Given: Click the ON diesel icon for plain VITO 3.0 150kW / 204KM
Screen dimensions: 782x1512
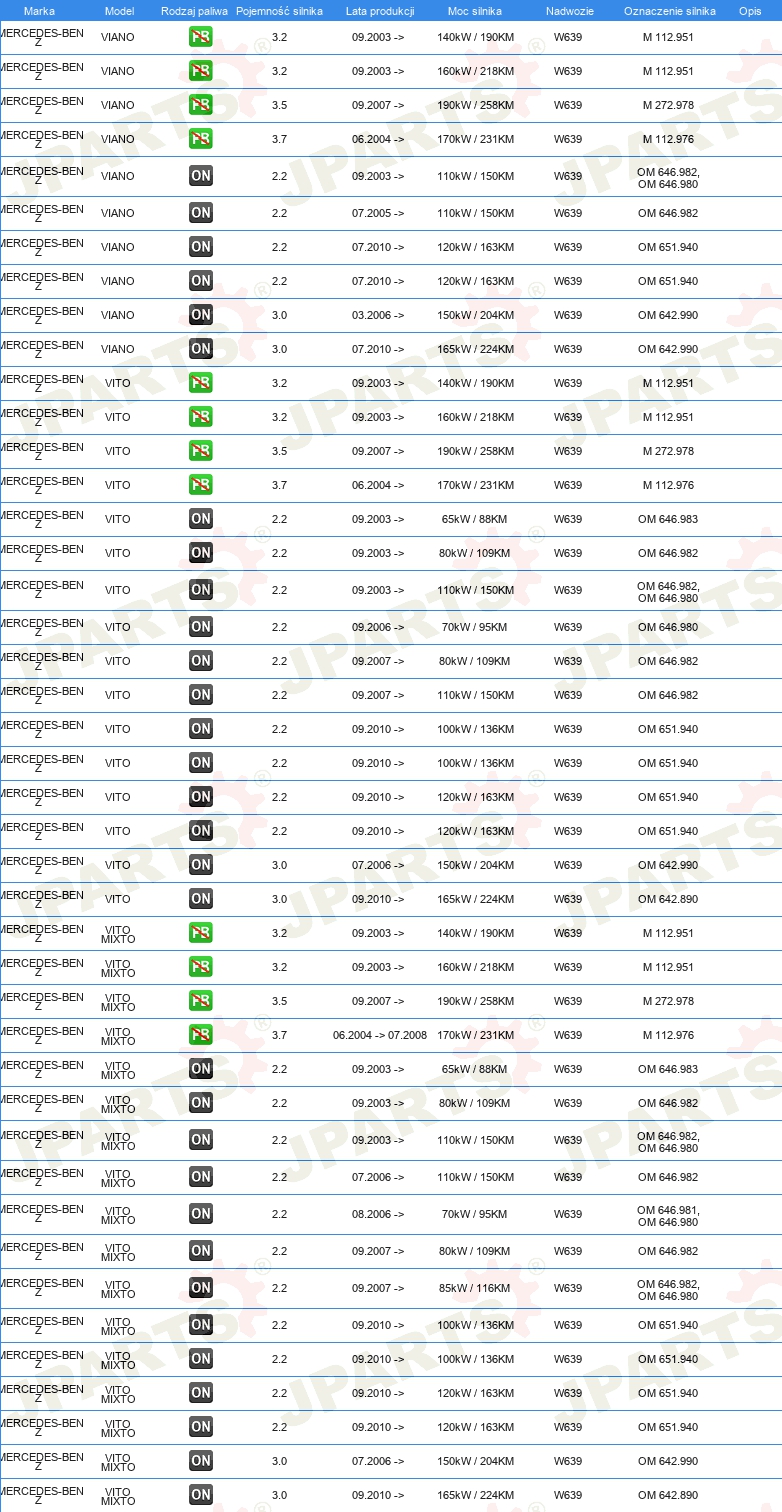Looking at the screenshot, I should (x=201, y=865).
